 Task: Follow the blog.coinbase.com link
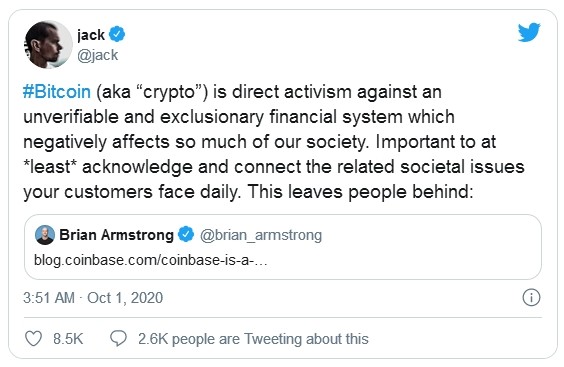tap(151, 260)
